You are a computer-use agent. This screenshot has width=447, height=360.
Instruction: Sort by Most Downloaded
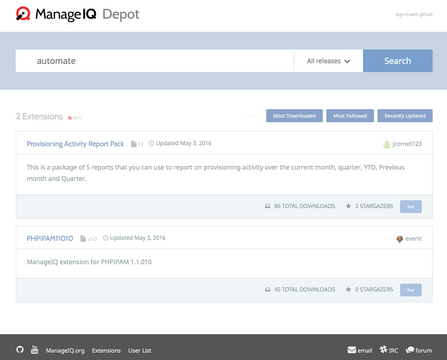click(294, 116)
